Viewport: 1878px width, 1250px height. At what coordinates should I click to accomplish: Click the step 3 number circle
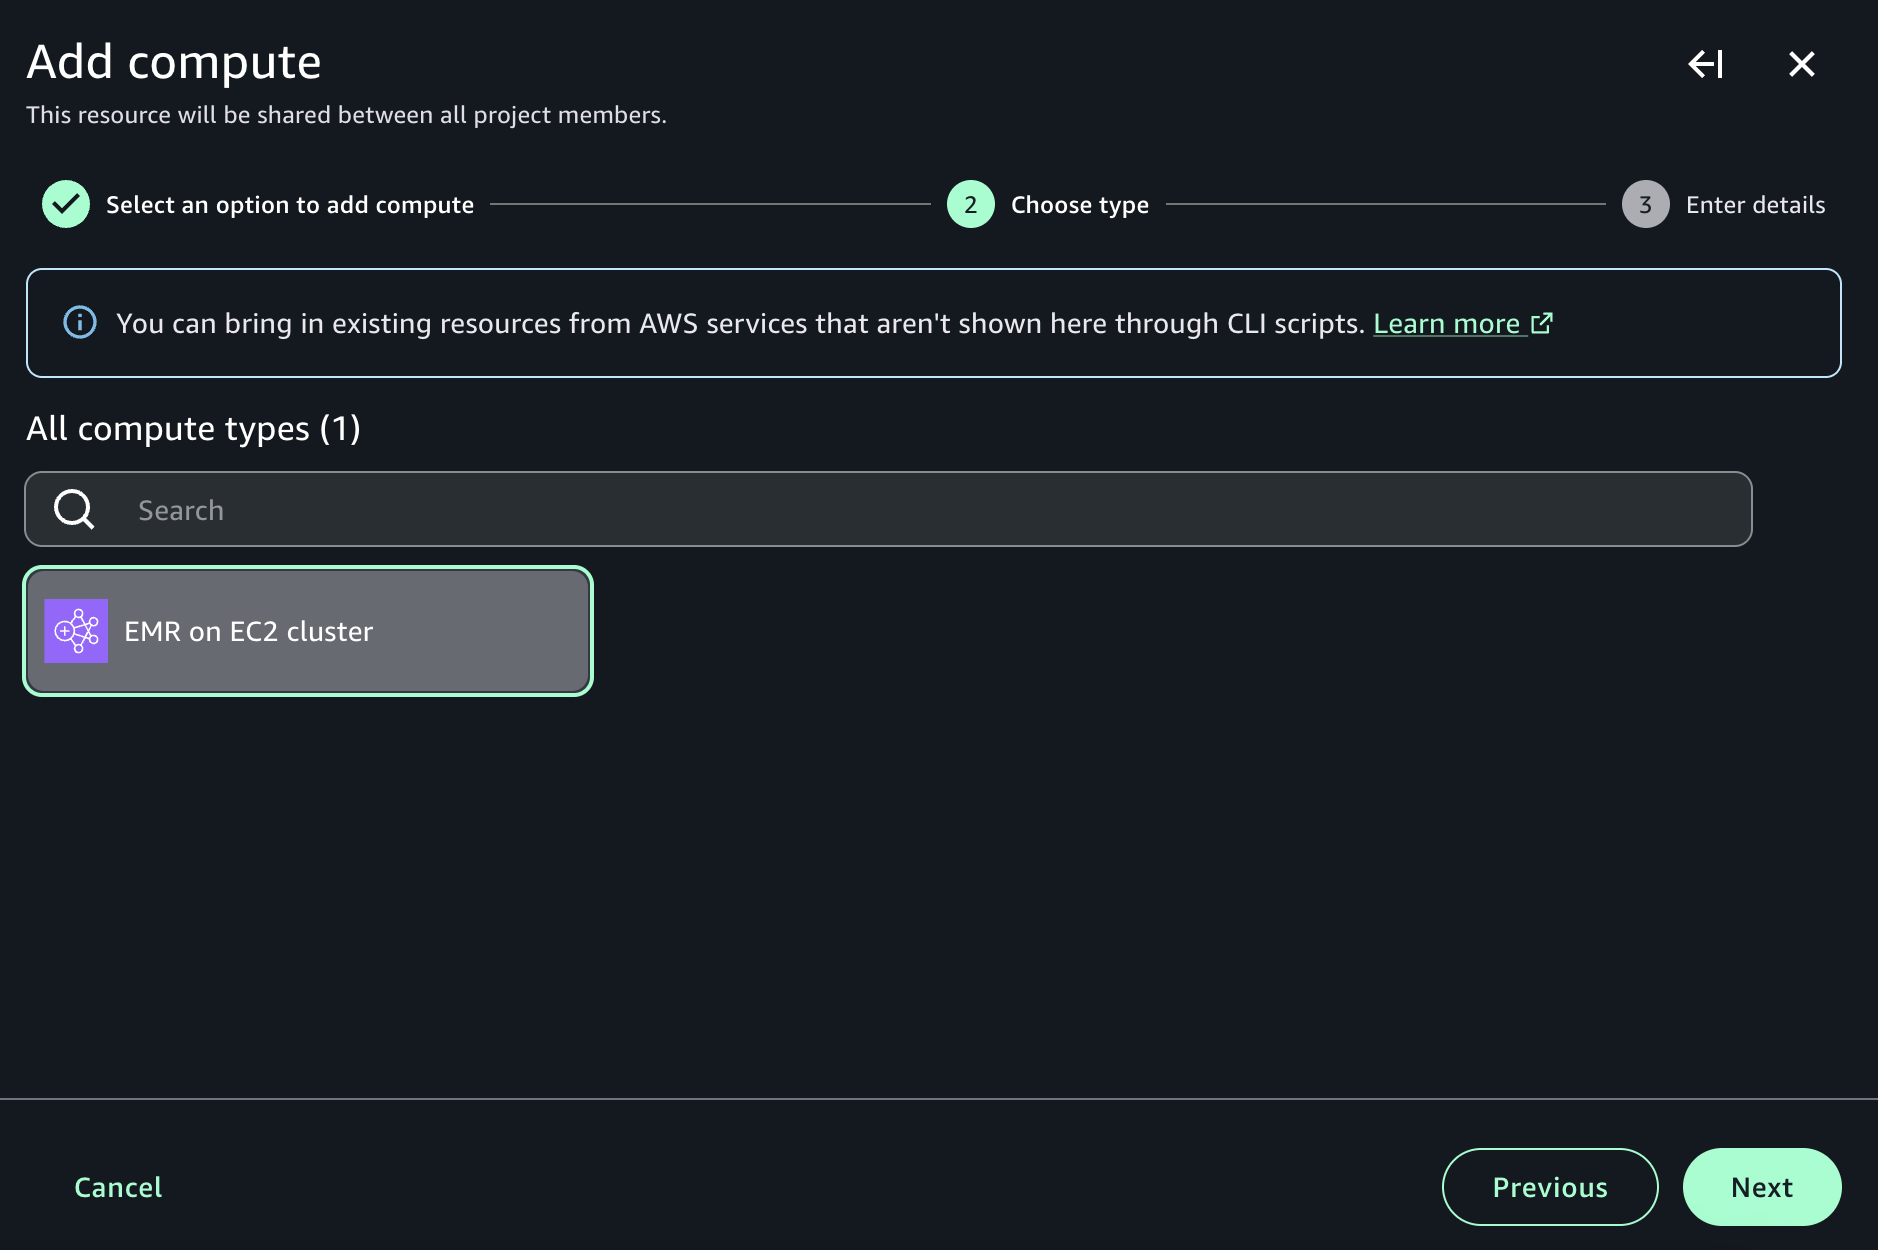click(1645, 205)
